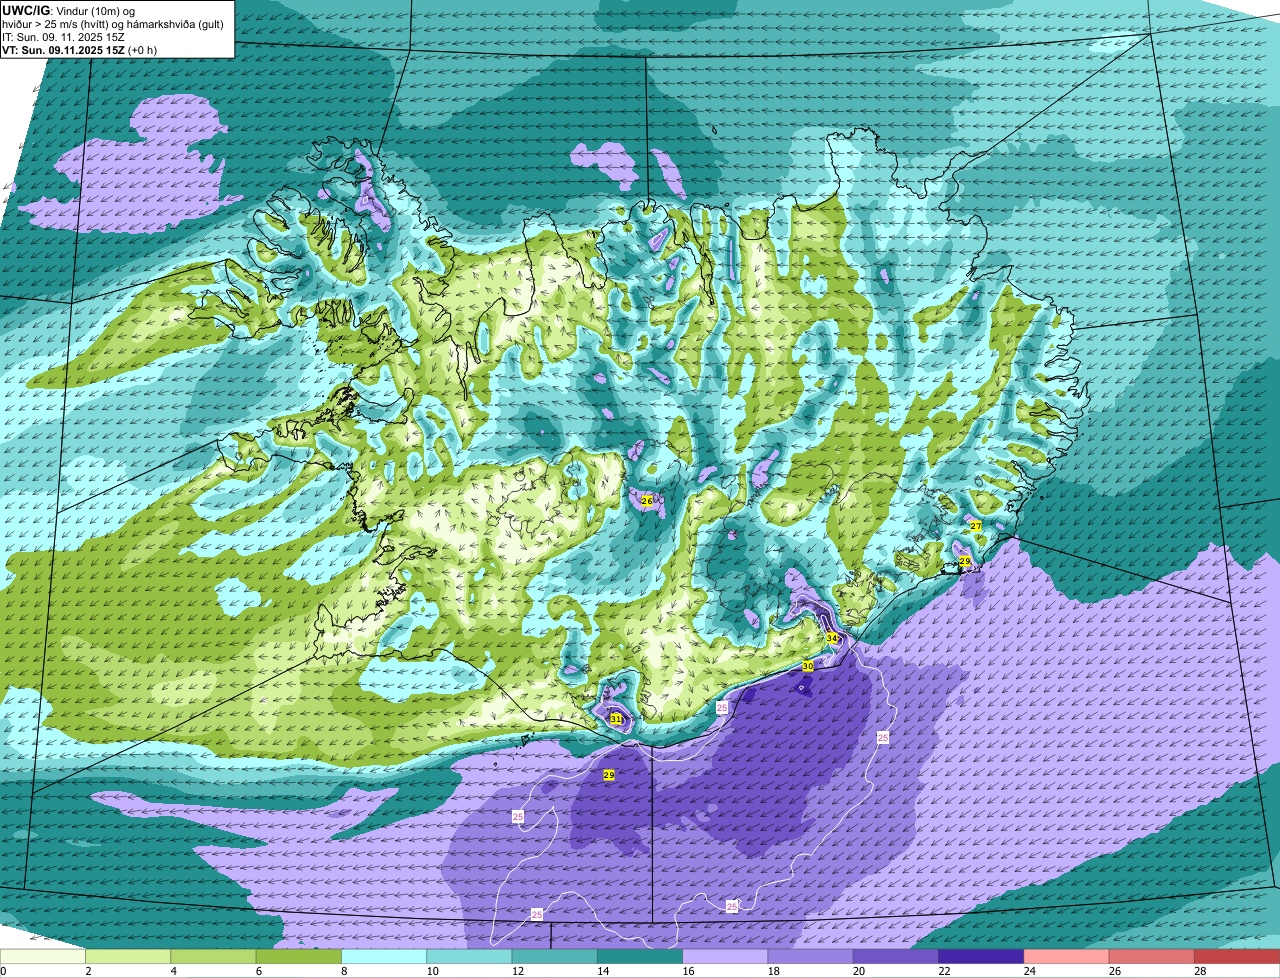Click the 'Vindur (10m) og' header text
This screenshot has height=978, width=1280.
98,11
